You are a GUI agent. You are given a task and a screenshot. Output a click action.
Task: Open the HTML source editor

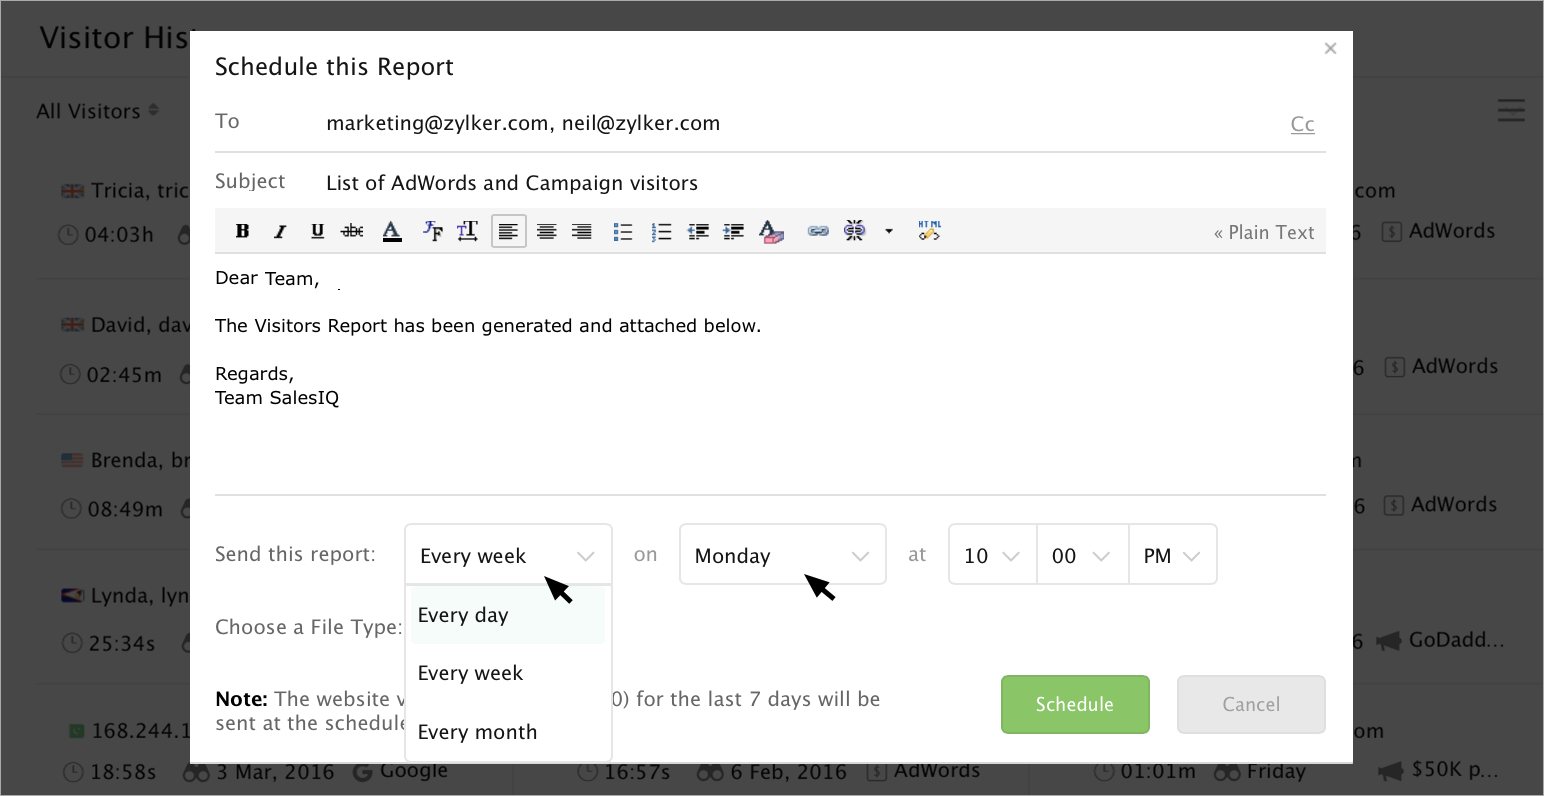[929, 232]
